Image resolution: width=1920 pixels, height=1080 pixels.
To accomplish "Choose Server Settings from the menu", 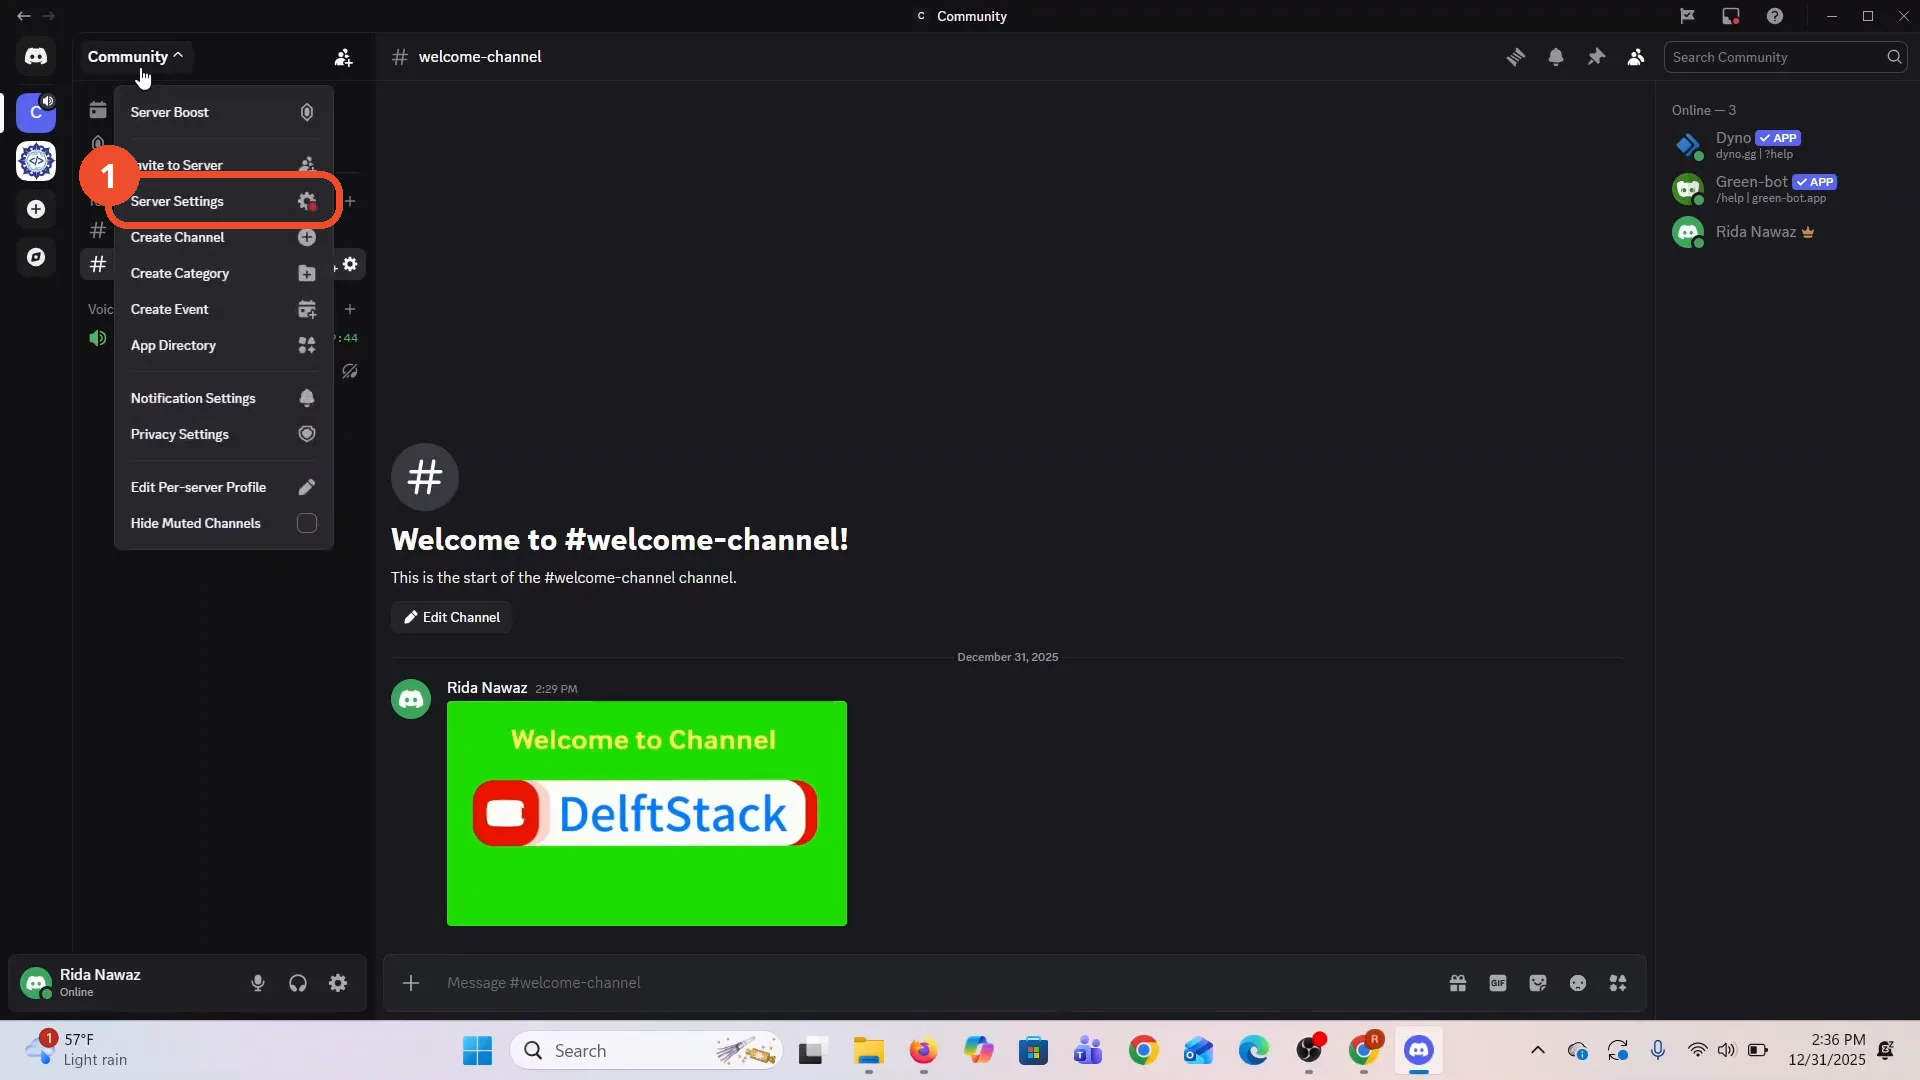I will click(x=223, y=201).
